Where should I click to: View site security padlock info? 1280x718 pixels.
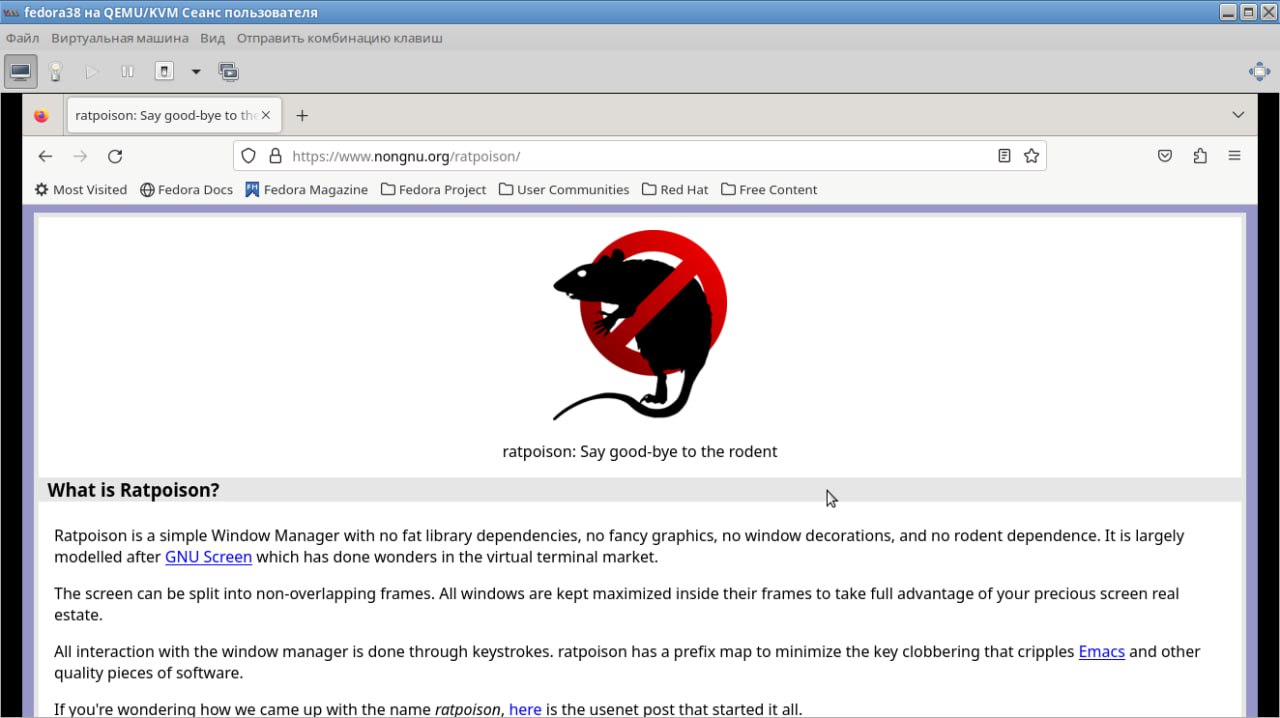pyautogui.click(x=276, y=156)
